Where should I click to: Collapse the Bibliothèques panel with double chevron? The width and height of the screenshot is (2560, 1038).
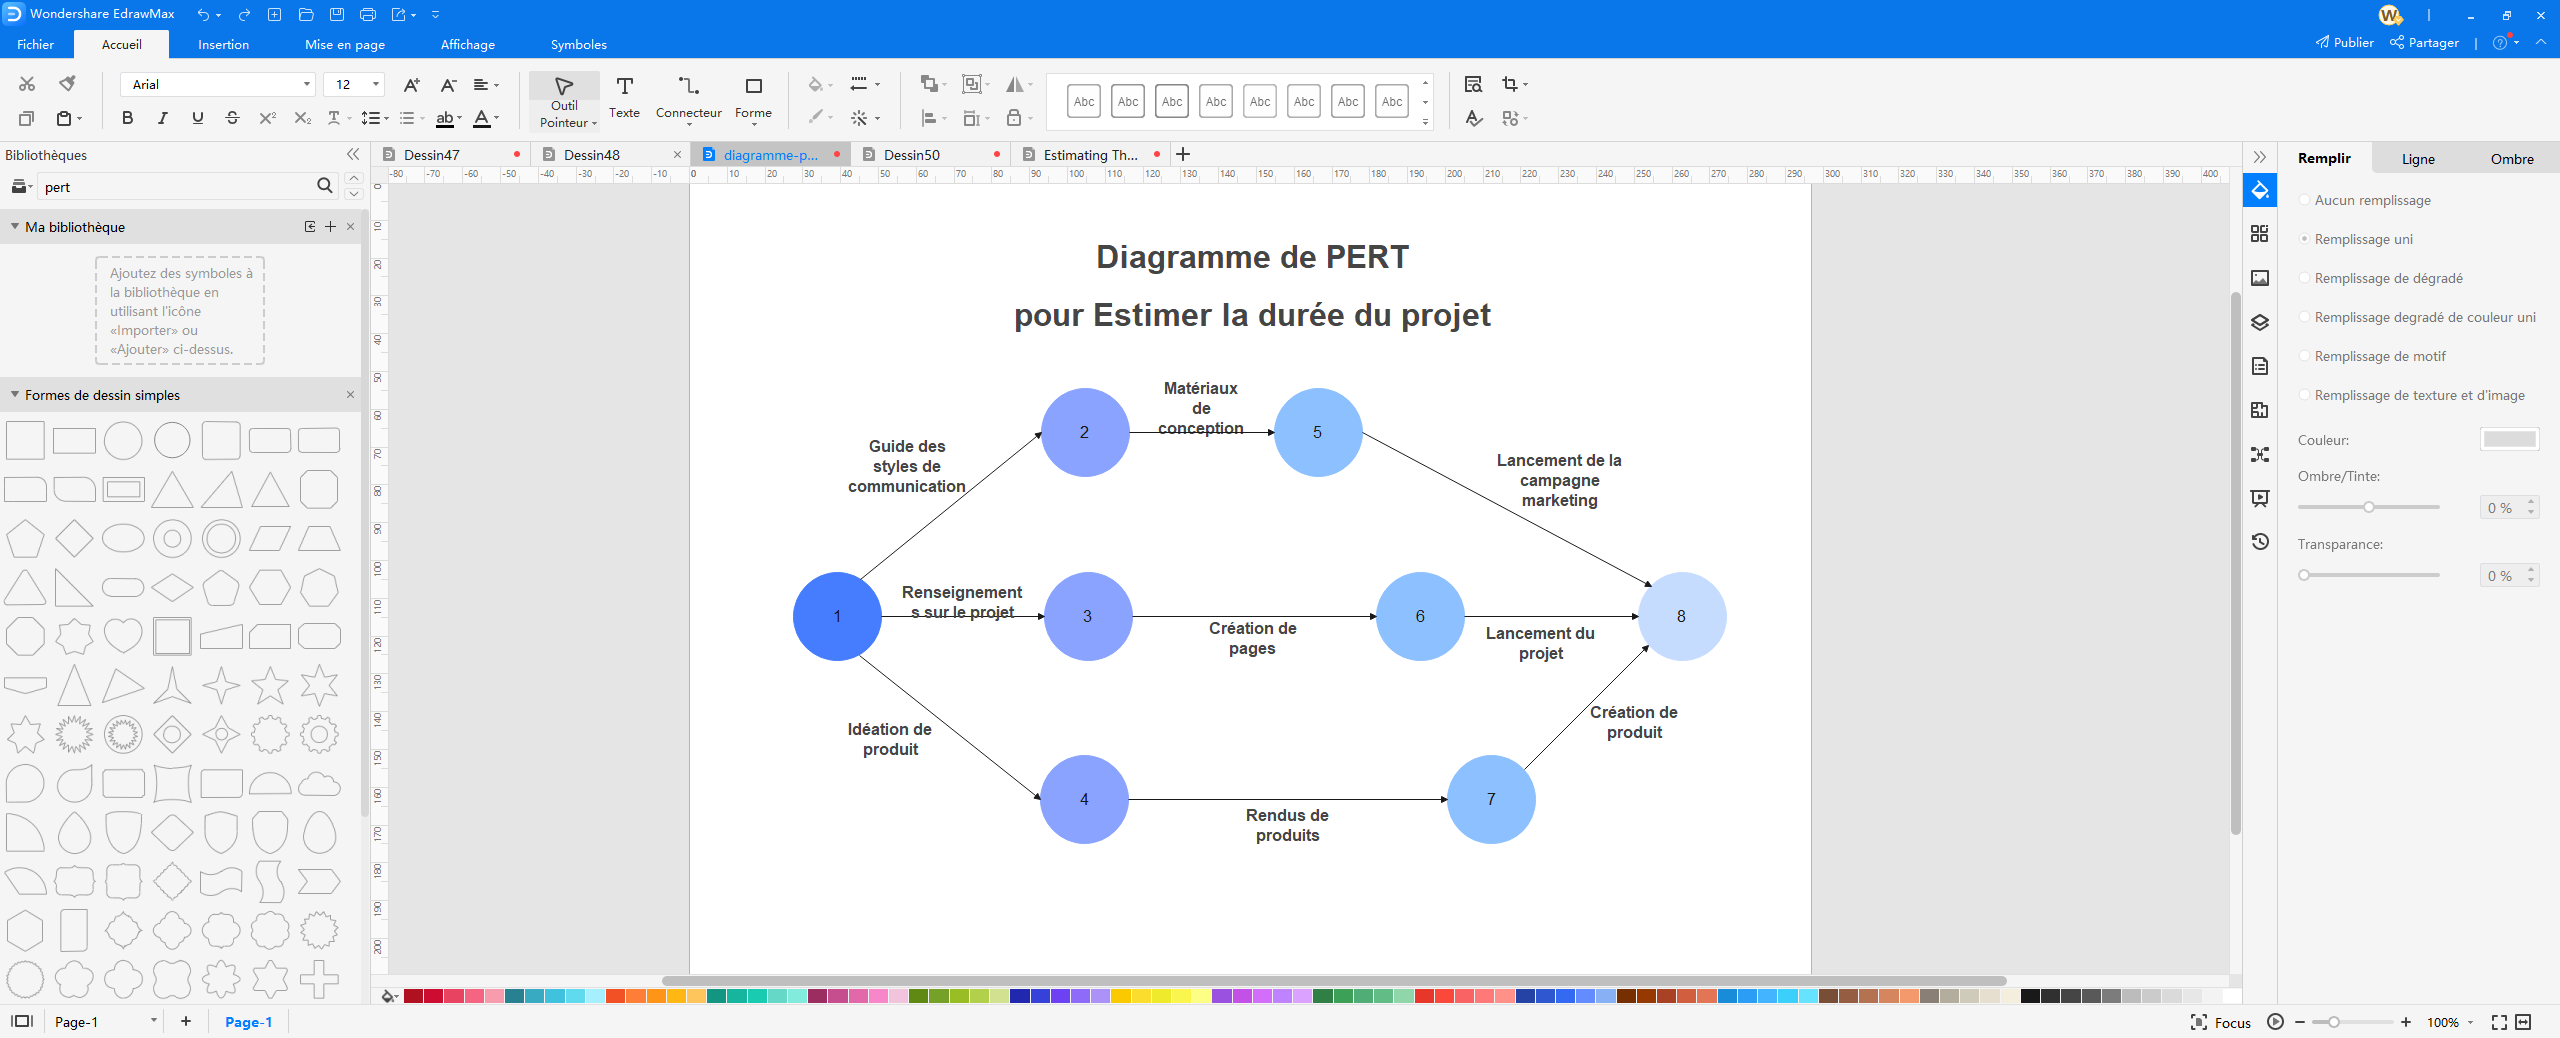point(353,154)
